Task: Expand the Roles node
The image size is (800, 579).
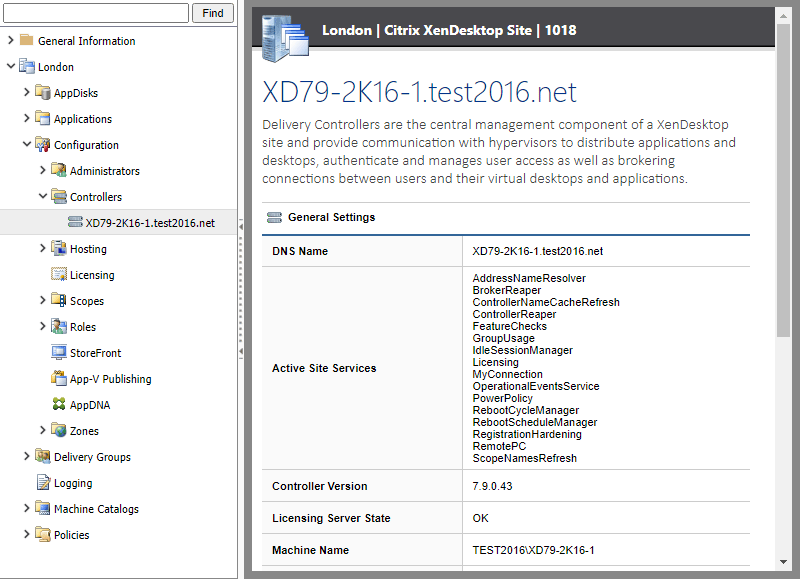Action: (x=43, y=326)
